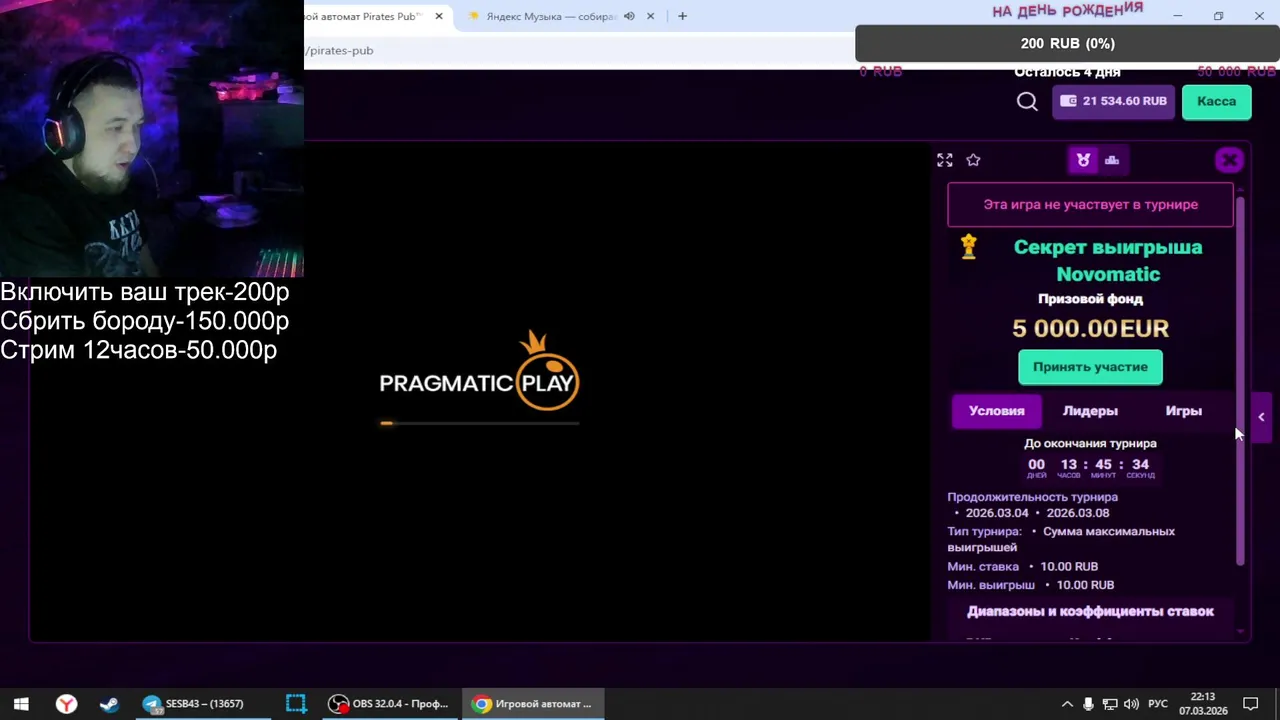Viewport: 1280px width, 720px height.
Task: Click prize fund '5 000.00 EUR'
Action: click(x=1090, y=328)
